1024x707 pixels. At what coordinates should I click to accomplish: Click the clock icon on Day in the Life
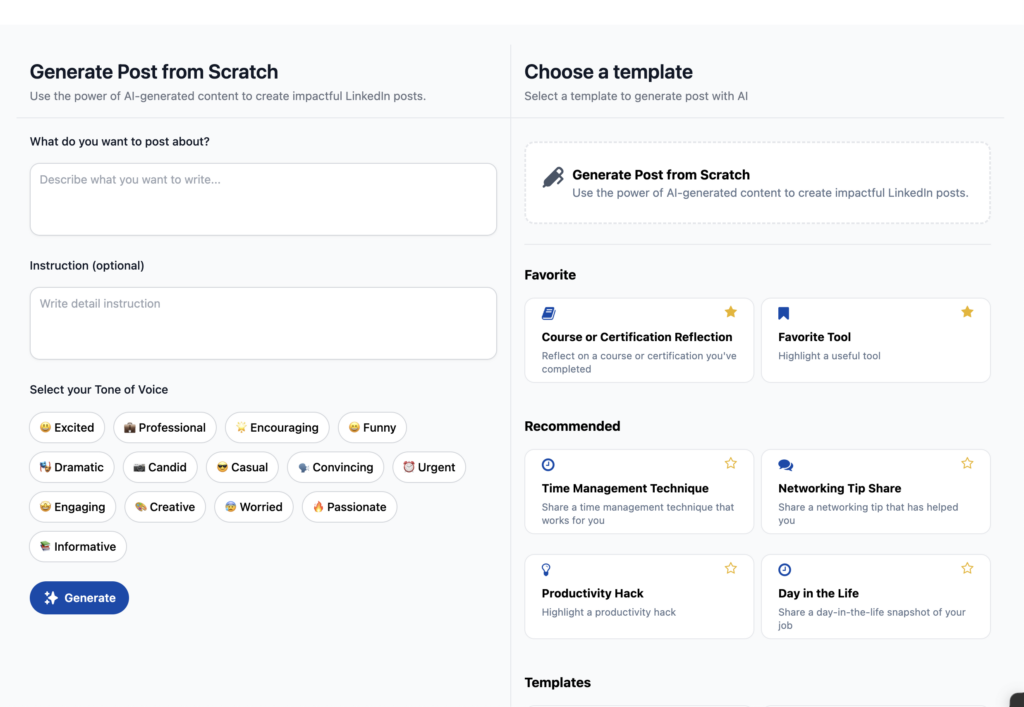click(786, 568)
